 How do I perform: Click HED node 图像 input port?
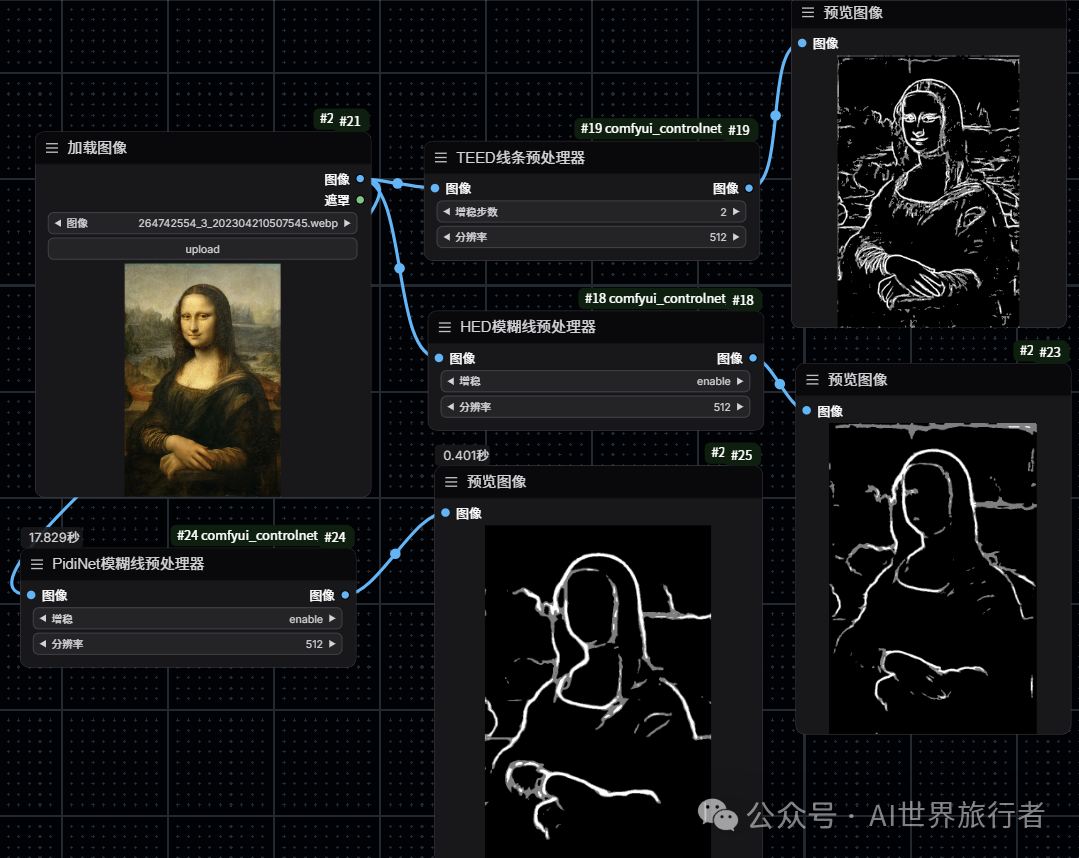point(438,358)
